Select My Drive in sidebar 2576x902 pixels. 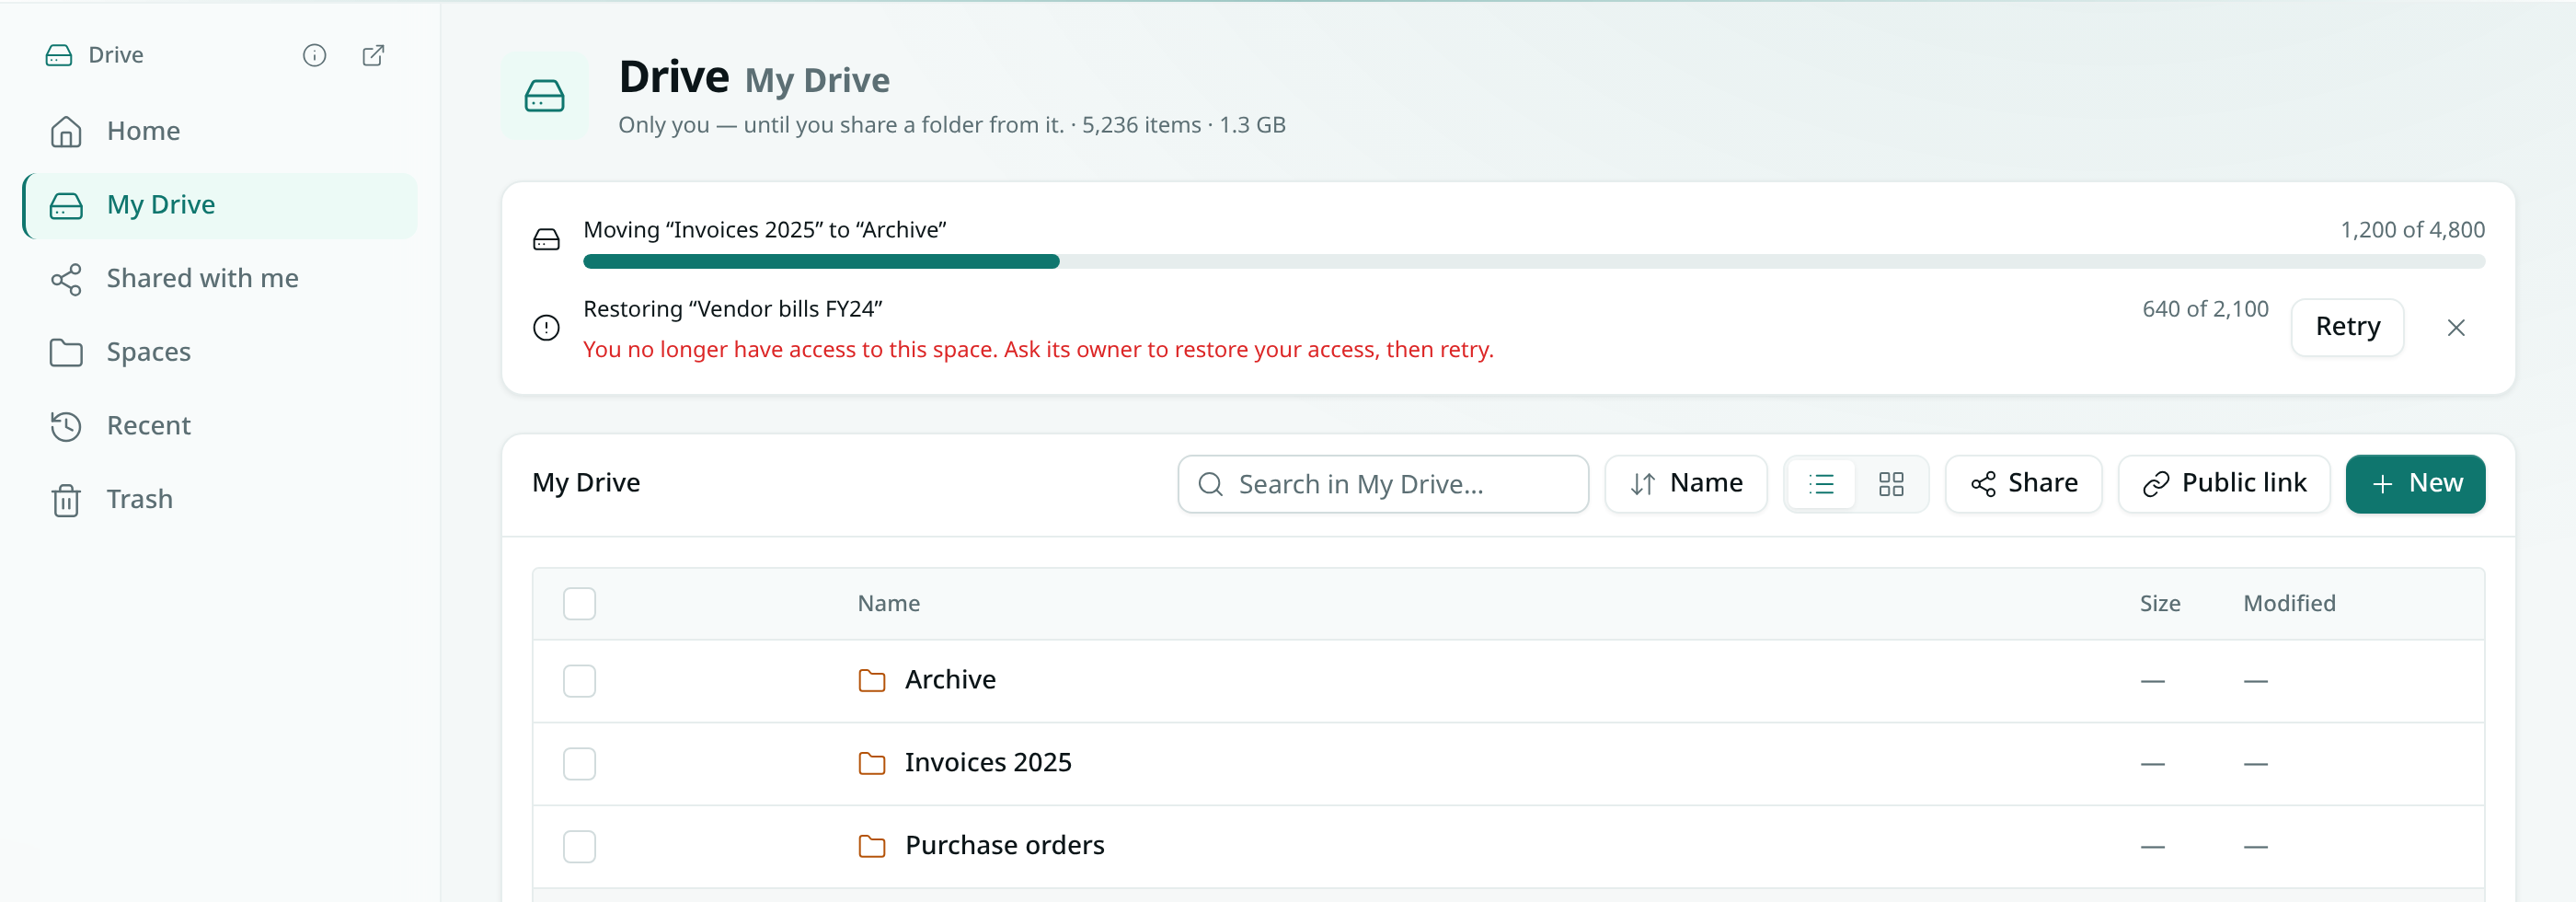(220, 205)
